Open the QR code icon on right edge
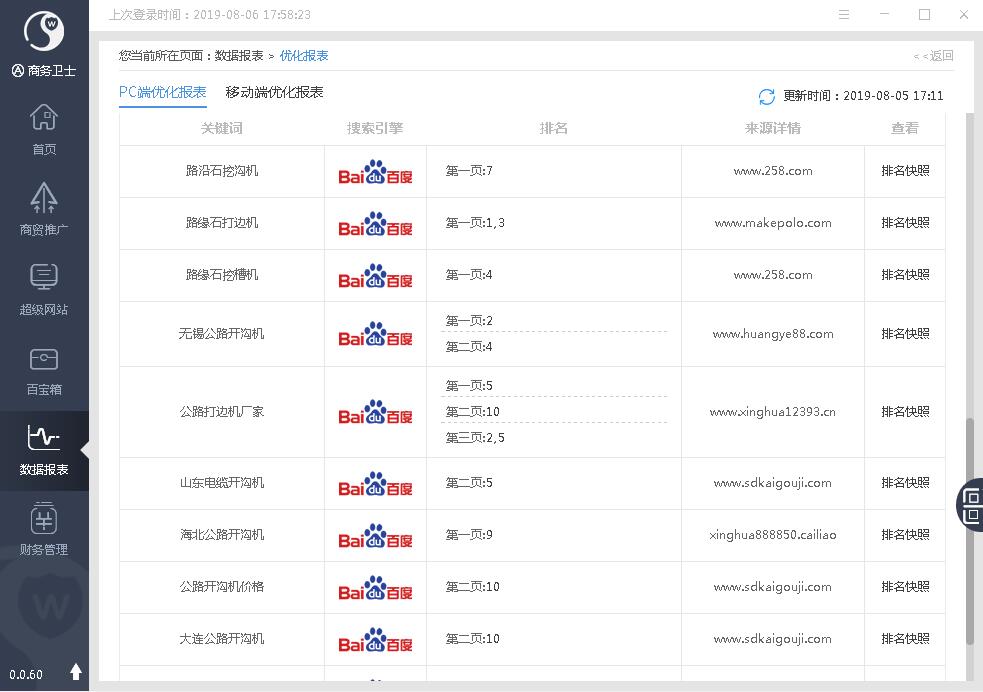Viewport: 983px width, 692px height. (971, 504)
